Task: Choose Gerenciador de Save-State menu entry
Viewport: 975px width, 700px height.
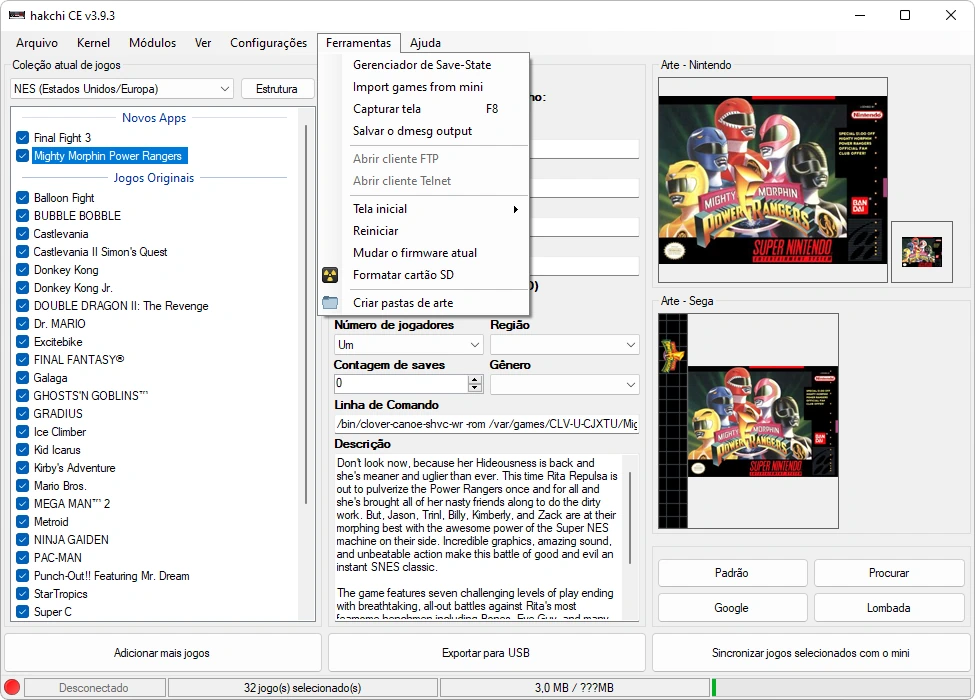Action: click(x=421, y=65)
